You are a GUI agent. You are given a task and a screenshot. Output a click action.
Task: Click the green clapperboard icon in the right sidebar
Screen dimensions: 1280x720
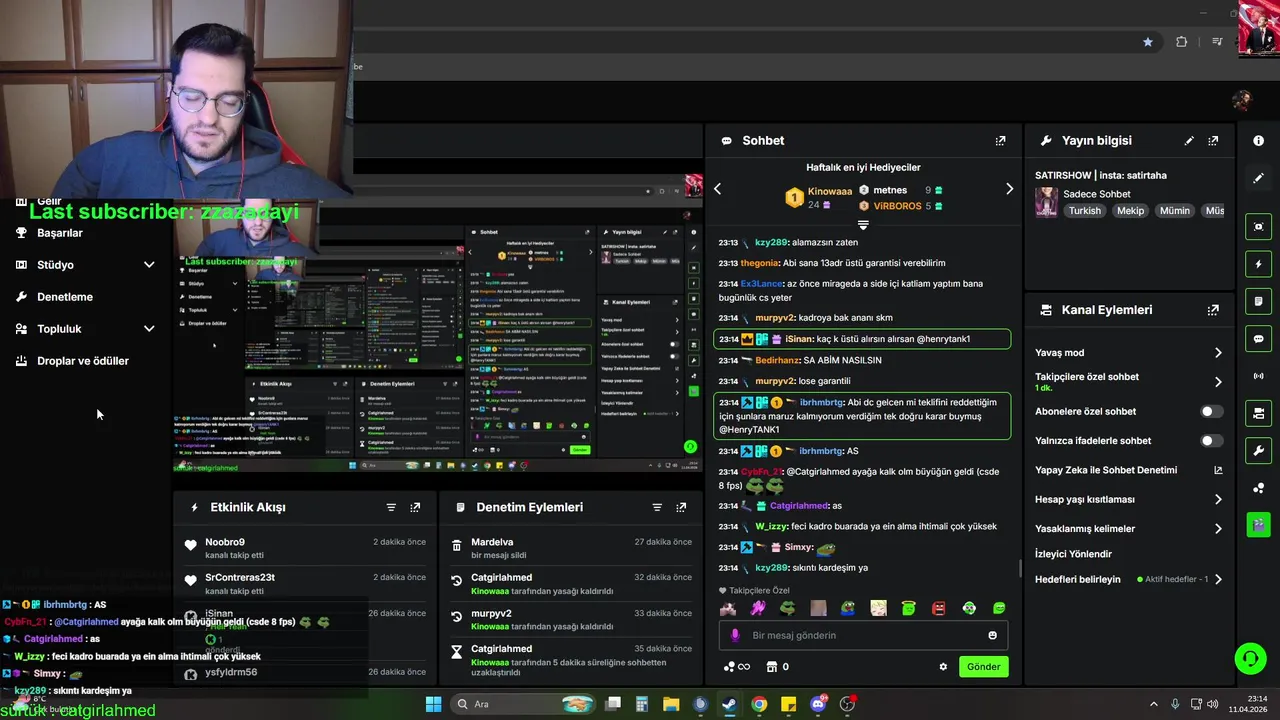point(1259,524)
